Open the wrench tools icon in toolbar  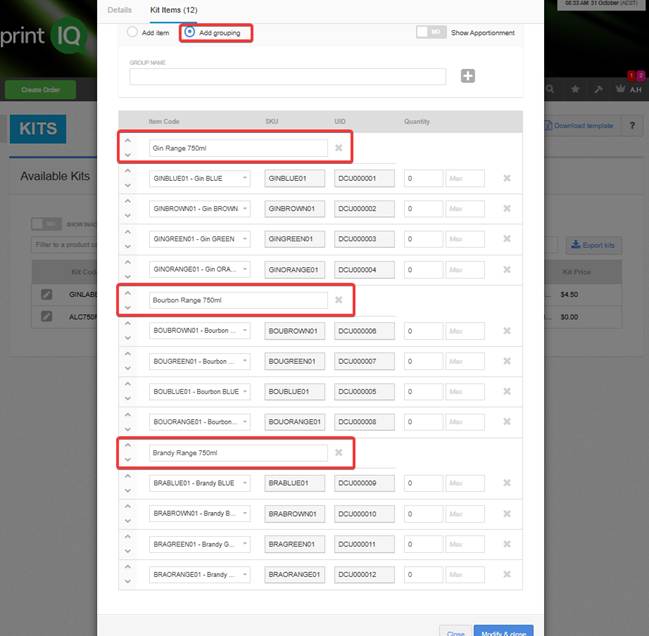tap(598, 89)
